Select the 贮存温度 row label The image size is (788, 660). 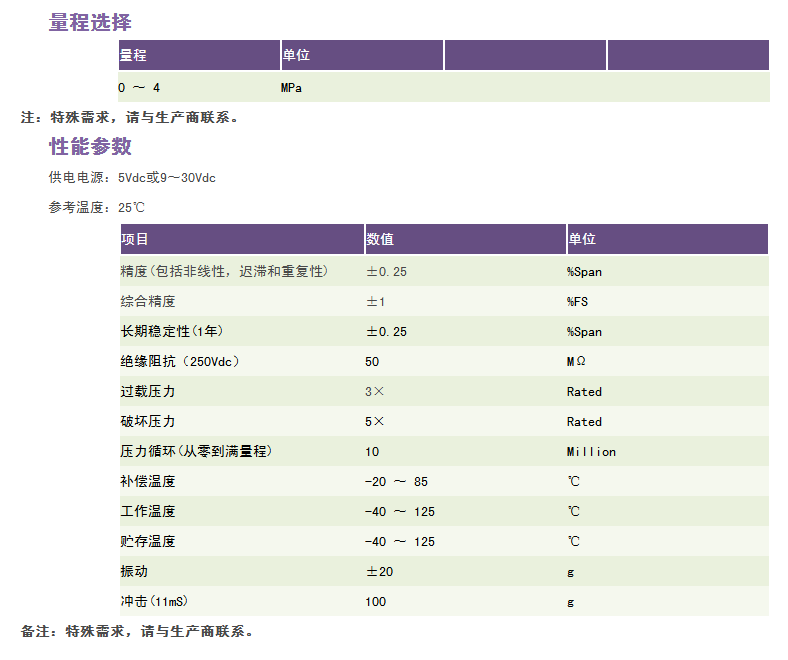point(148,541)
